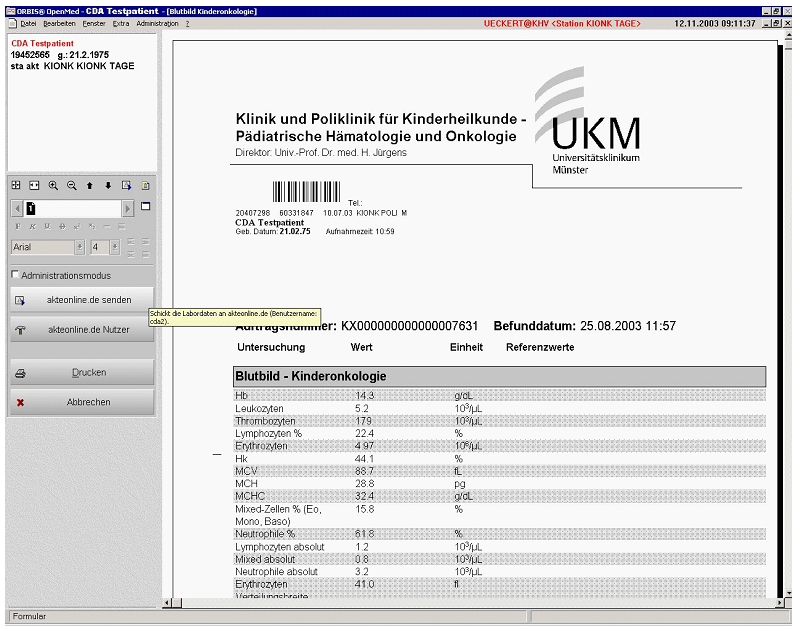Viewport: 797px width, 633px height.
Task: Open the Administration menu
Action: coord(157,22)
